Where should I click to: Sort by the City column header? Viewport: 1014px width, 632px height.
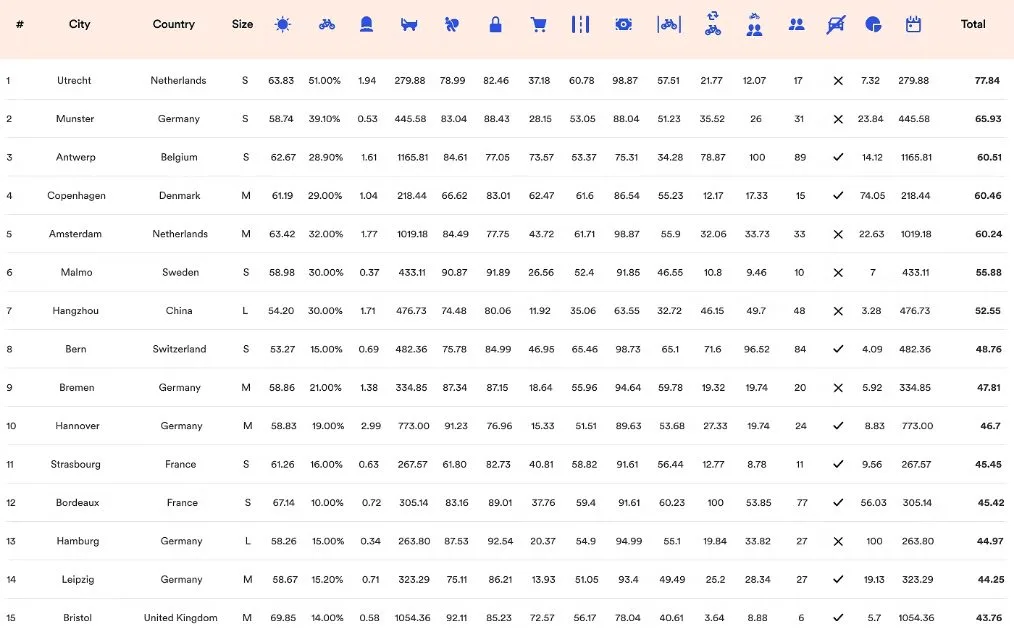[x=79, y=25]
